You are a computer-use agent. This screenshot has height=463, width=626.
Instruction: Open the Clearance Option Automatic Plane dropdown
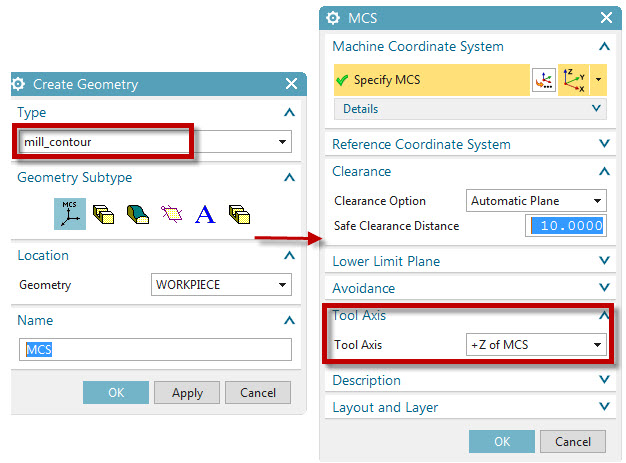(536, 201)
